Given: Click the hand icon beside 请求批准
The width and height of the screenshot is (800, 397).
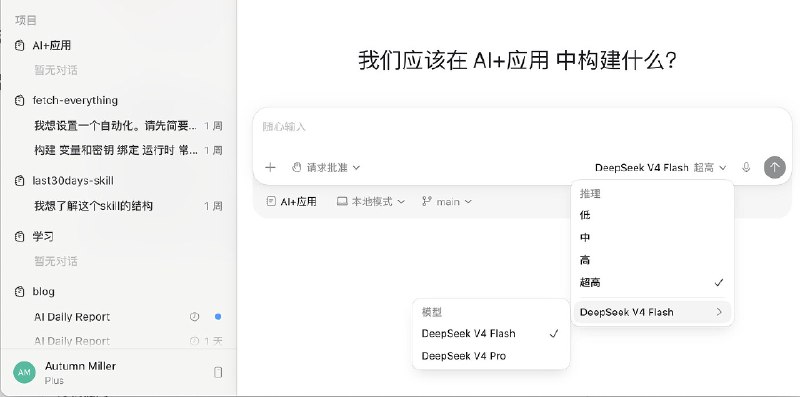Looking at the screenshot, I should [x=296, y=167].
